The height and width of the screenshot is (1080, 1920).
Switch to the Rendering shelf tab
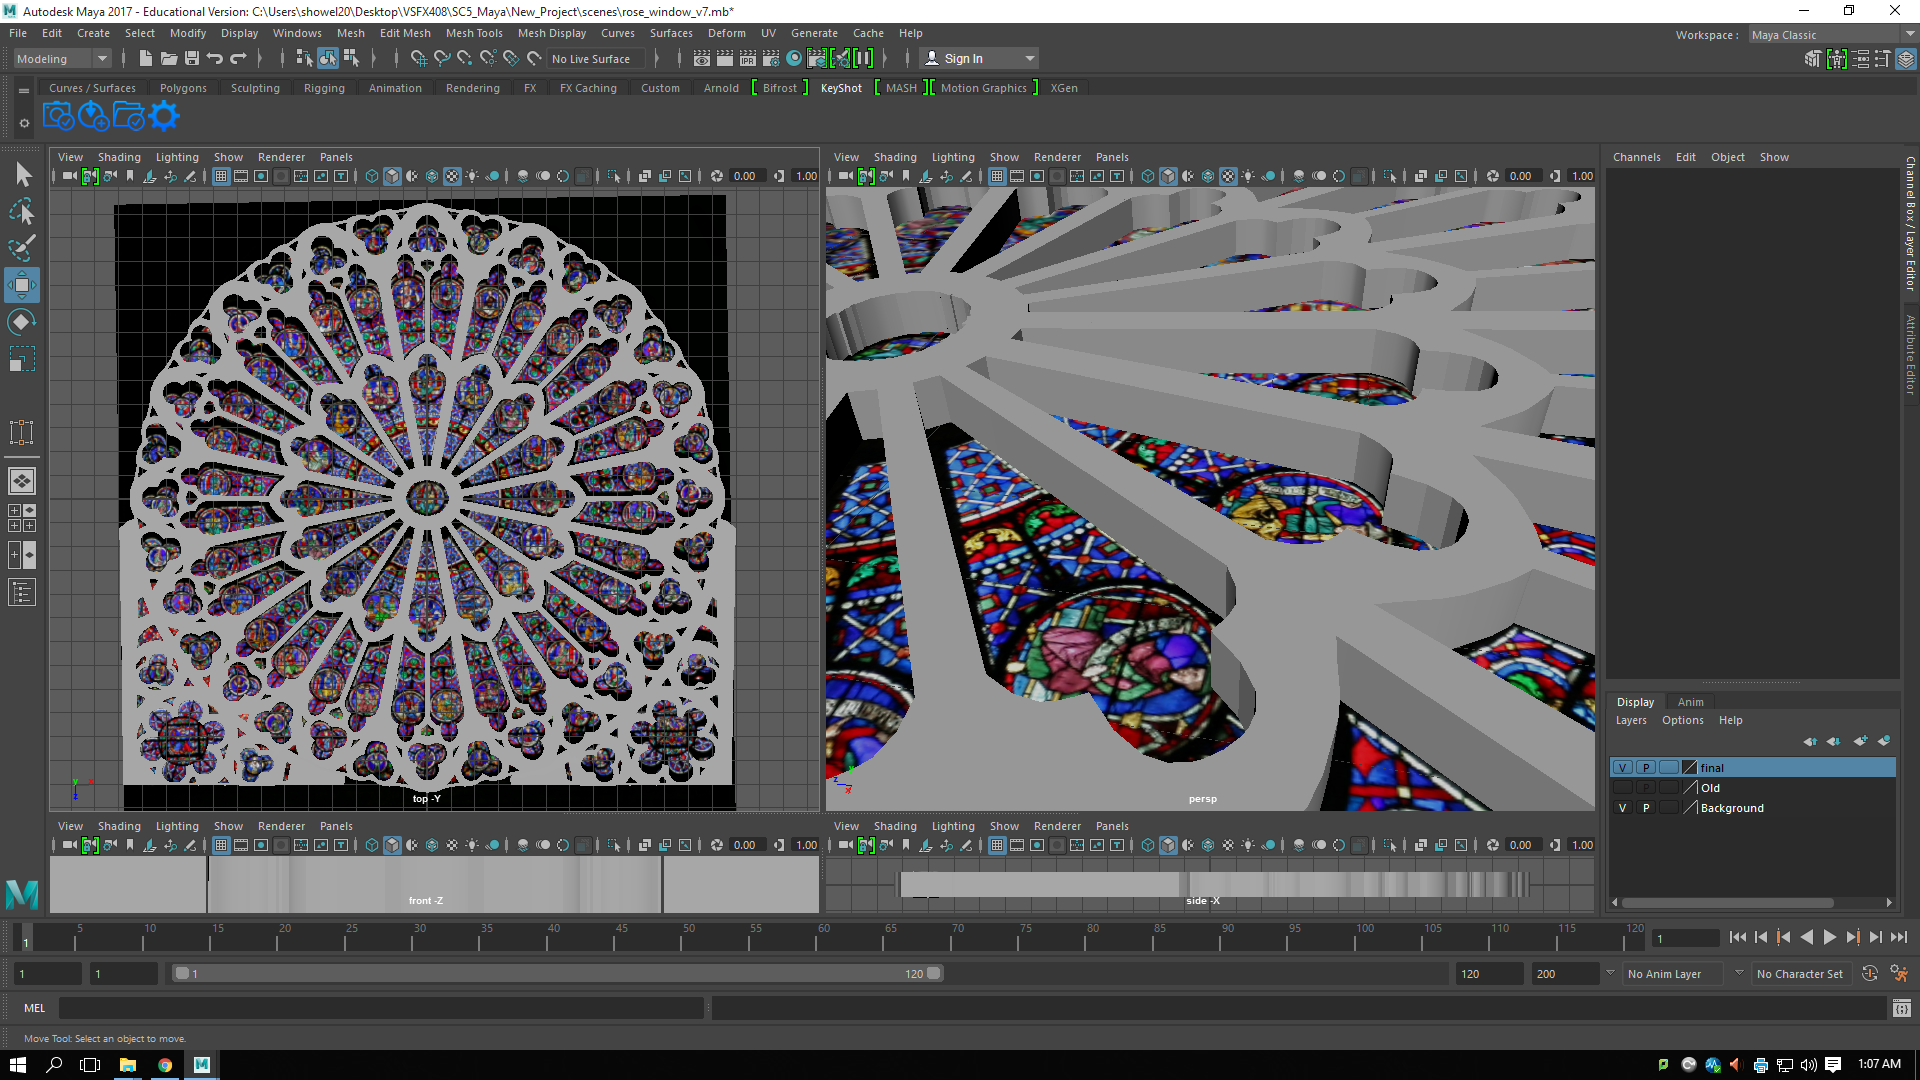[472, 88]
